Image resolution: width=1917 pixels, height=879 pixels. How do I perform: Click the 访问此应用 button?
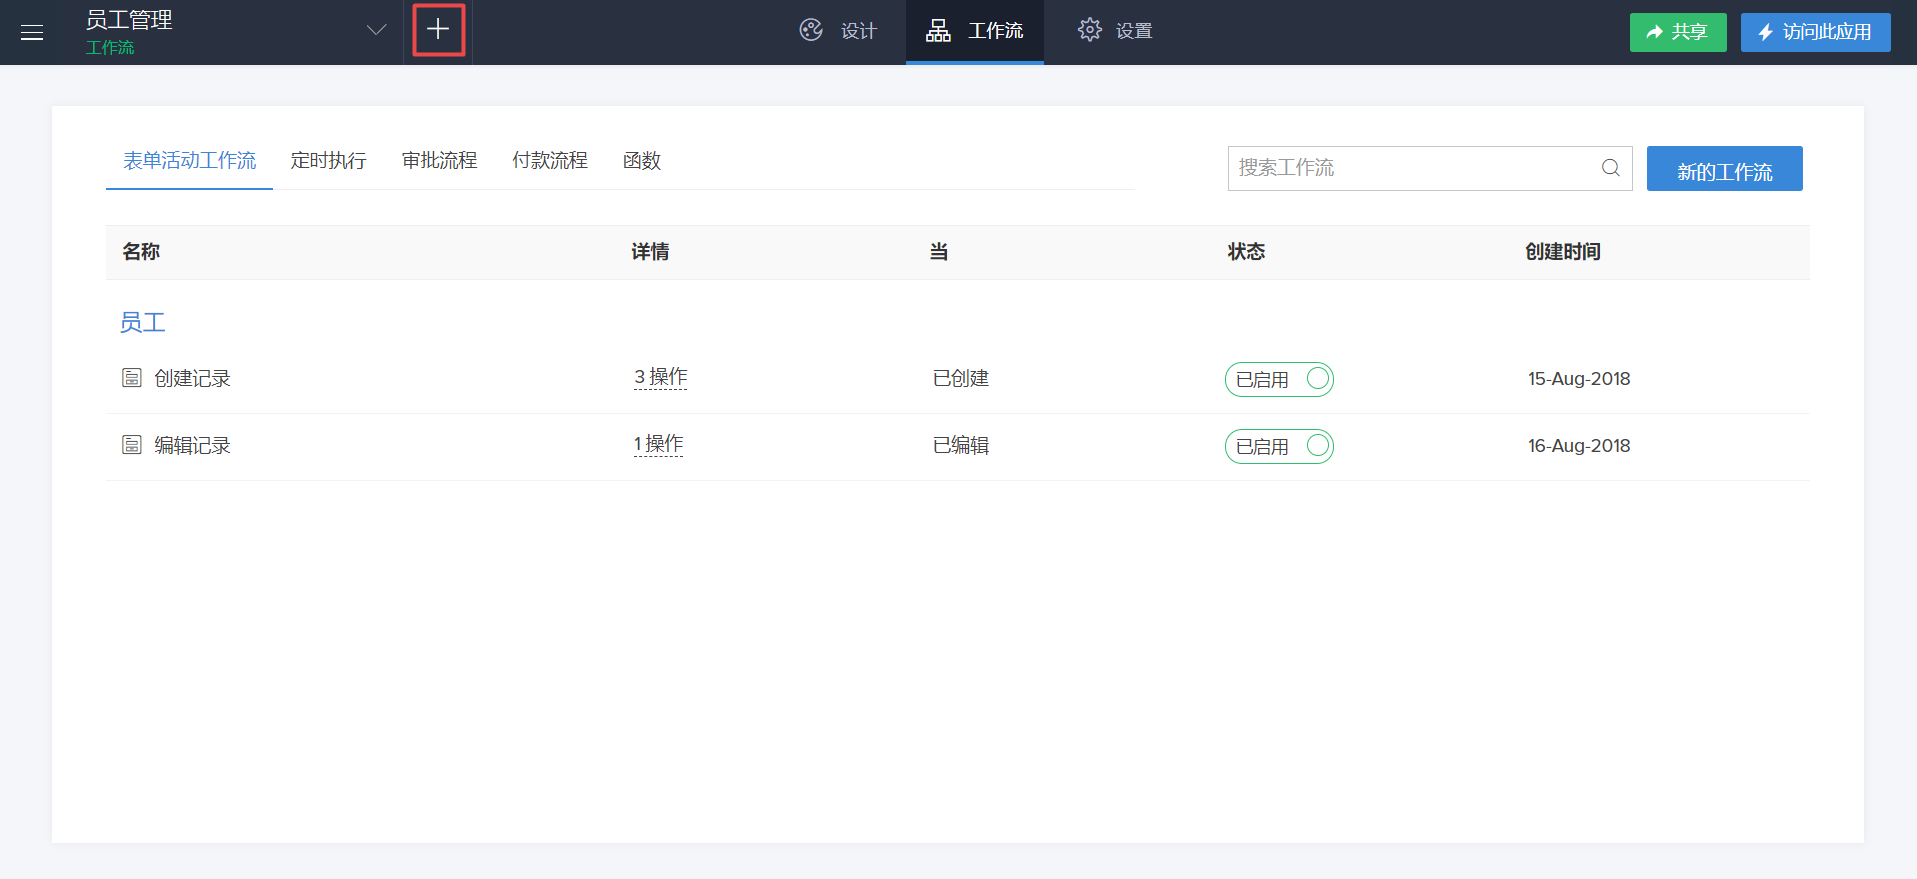tap(1815, 32)
